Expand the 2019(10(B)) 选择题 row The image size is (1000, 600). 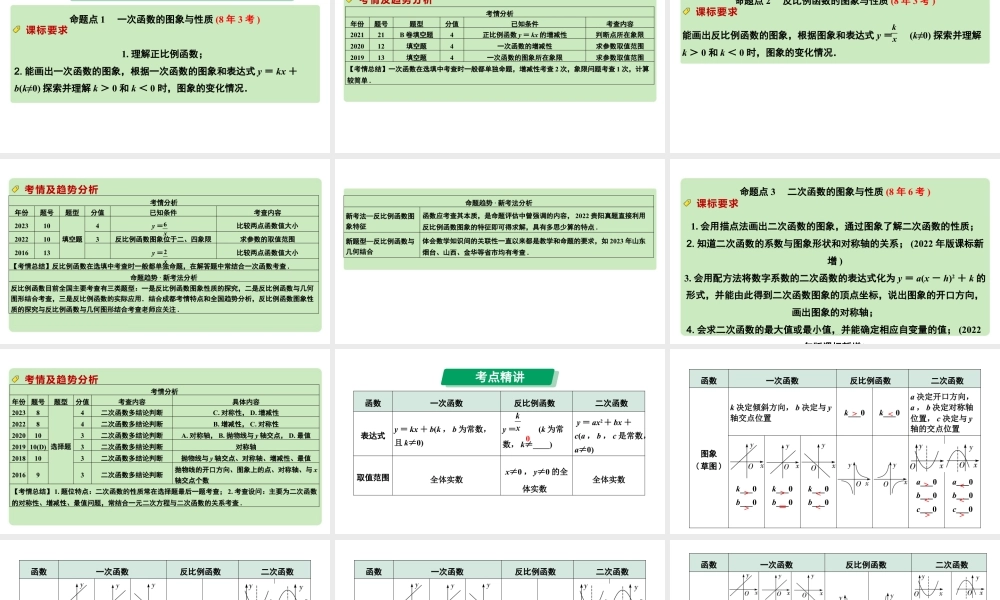pyautogui.click(x=59, y=445)
